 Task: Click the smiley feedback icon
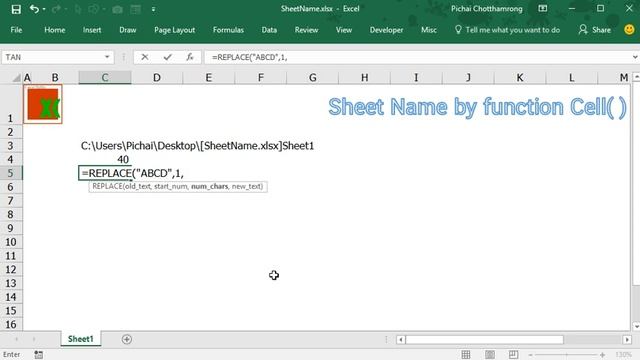coord(629,29)
